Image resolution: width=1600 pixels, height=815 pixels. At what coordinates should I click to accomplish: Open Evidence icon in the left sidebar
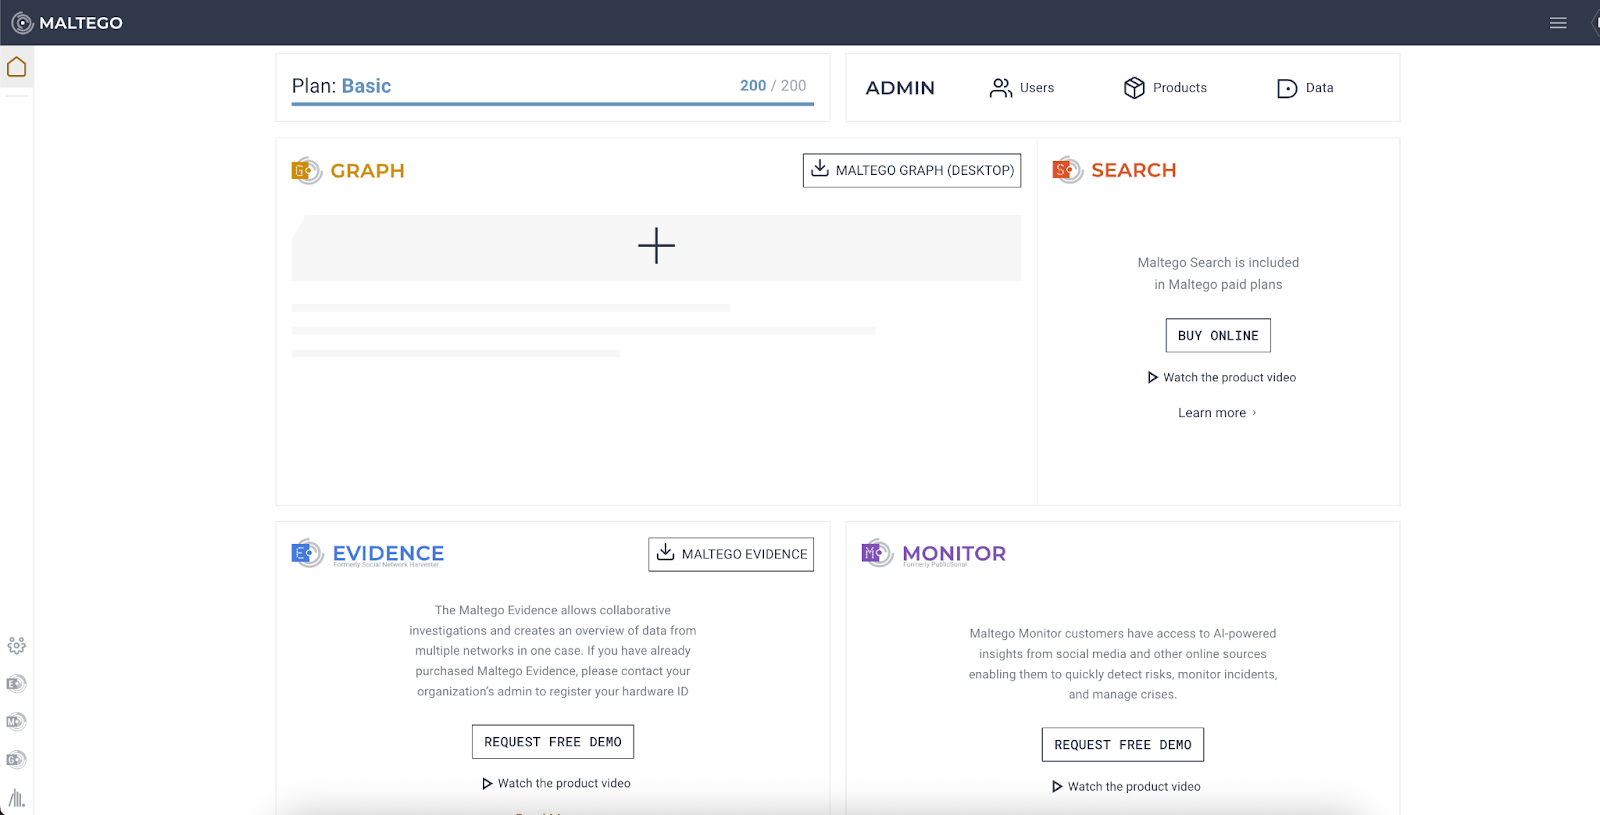pos(16,684)
